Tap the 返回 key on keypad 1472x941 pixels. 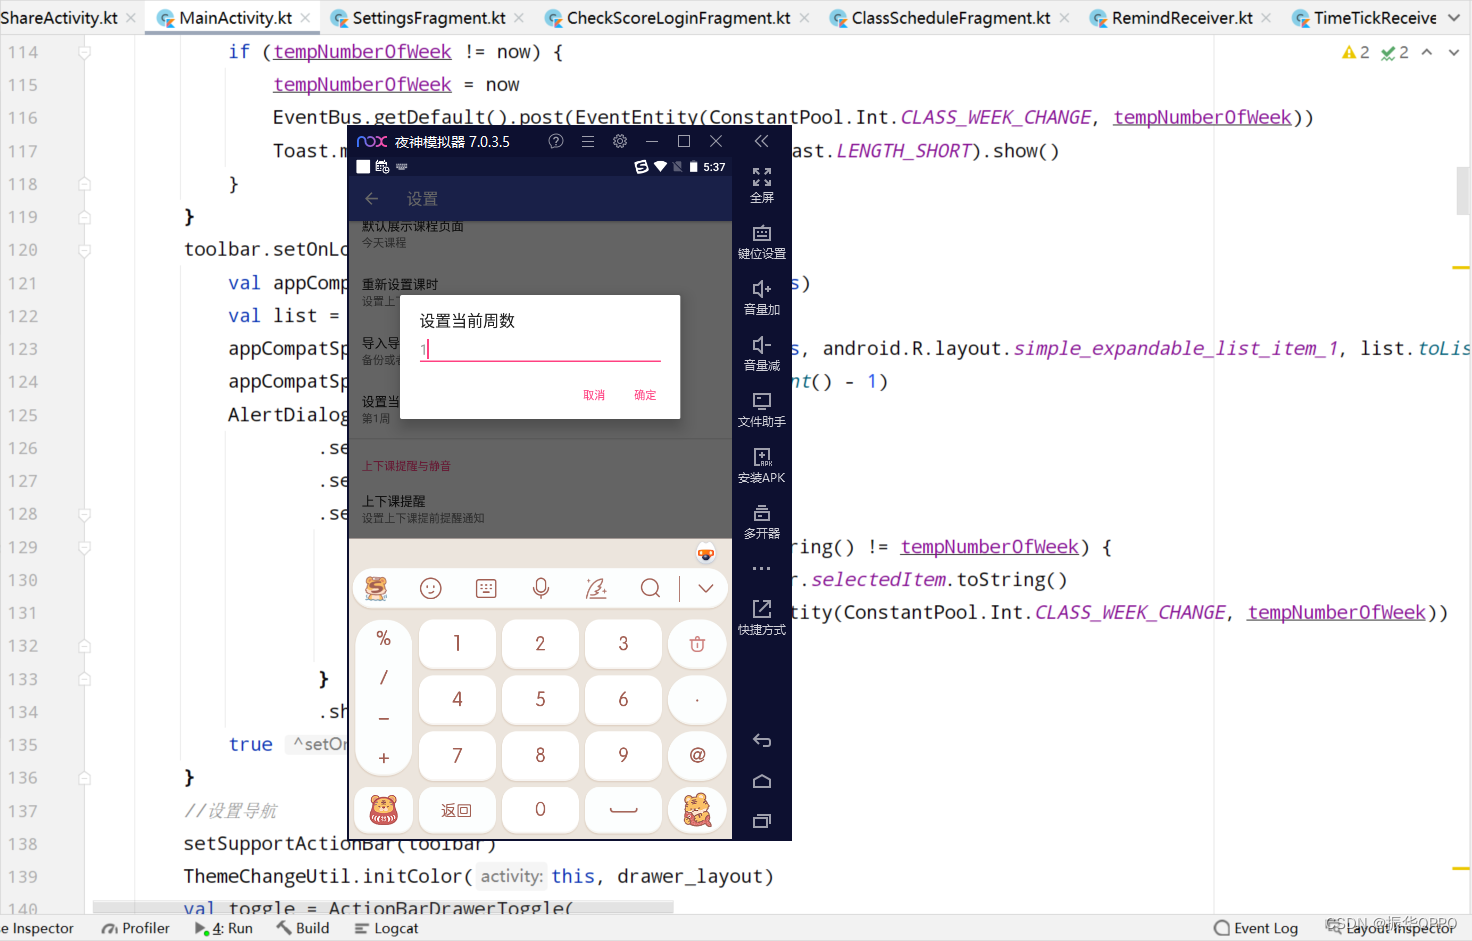click(457, 810)
